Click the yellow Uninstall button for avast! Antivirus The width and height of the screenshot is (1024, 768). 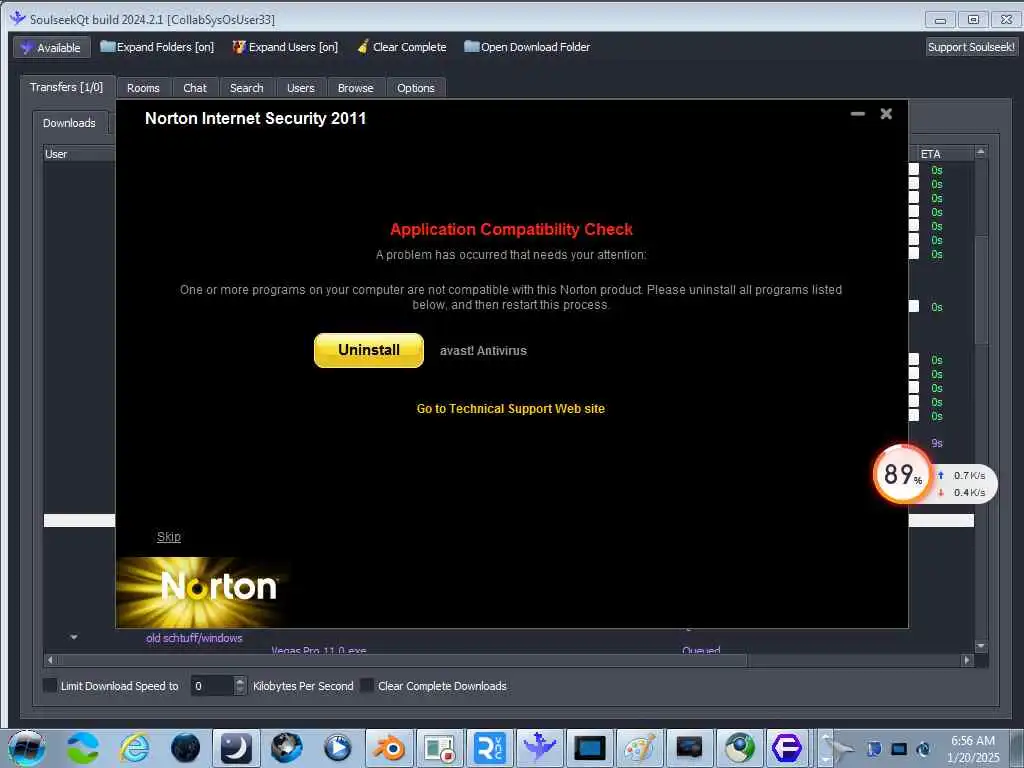click(368, 350)
